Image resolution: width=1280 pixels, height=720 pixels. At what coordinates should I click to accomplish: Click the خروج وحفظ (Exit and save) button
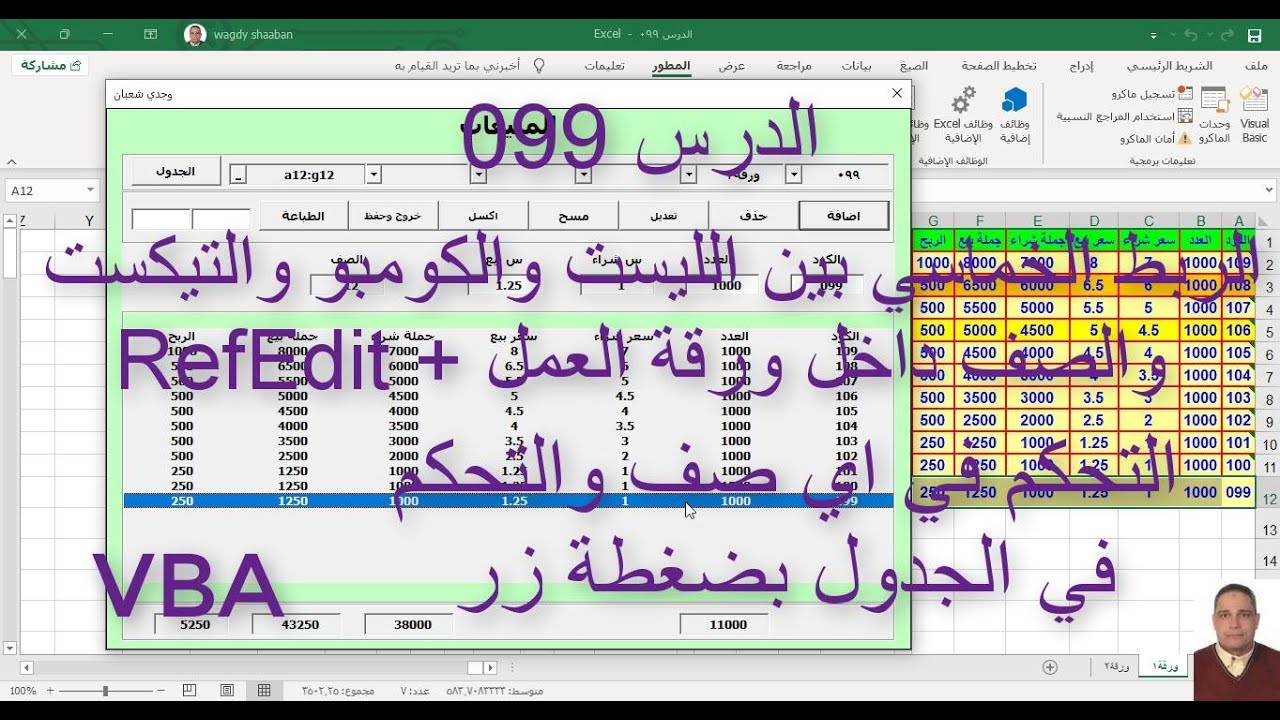pos(394,216)
